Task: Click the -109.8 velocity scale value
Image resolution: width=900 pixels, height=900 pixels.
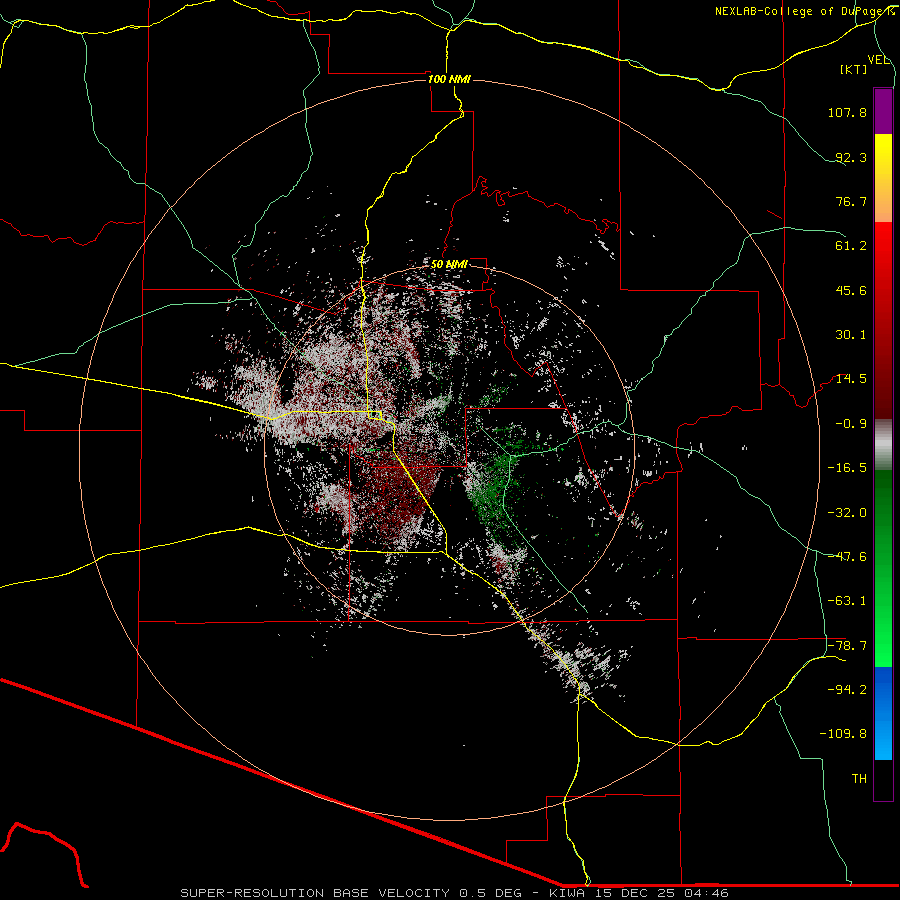Action: tap(843, 734)
